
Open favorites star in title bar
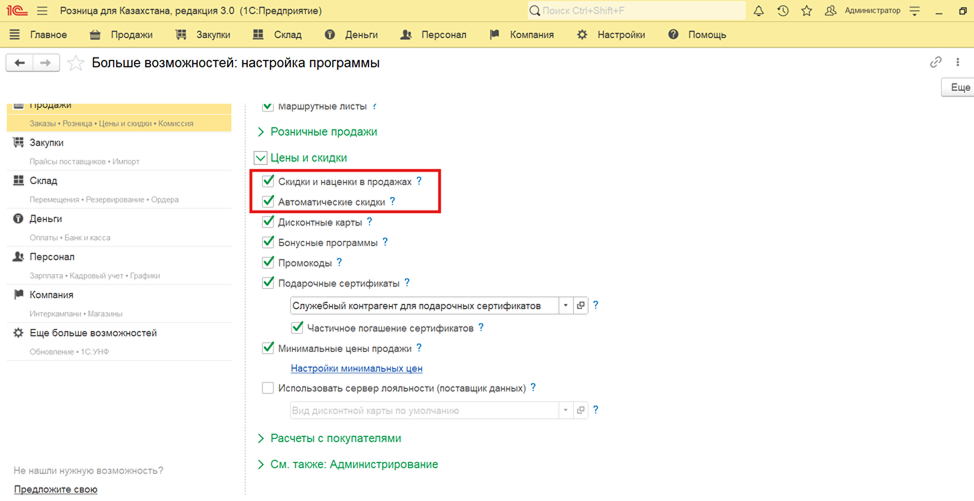click(806, 11)
